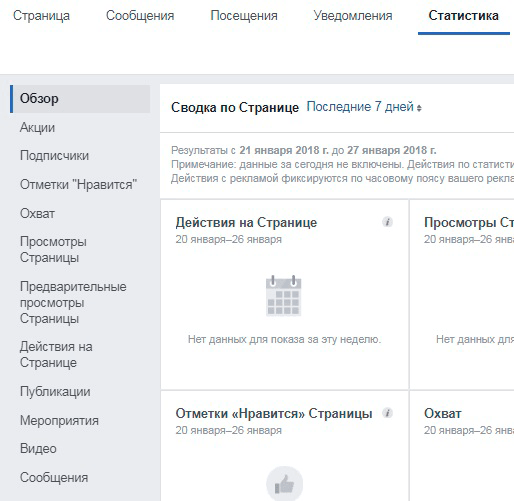Click the Сводка по Странице heading
This screenshot has height=501, width=514.
(x=235, y=107)
